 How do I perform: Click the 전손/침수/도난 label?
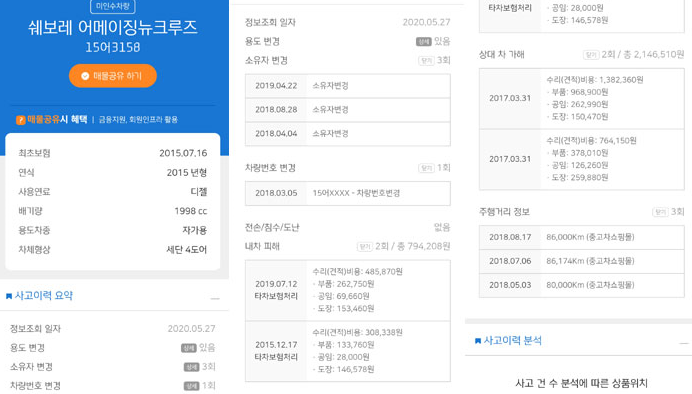272,228
